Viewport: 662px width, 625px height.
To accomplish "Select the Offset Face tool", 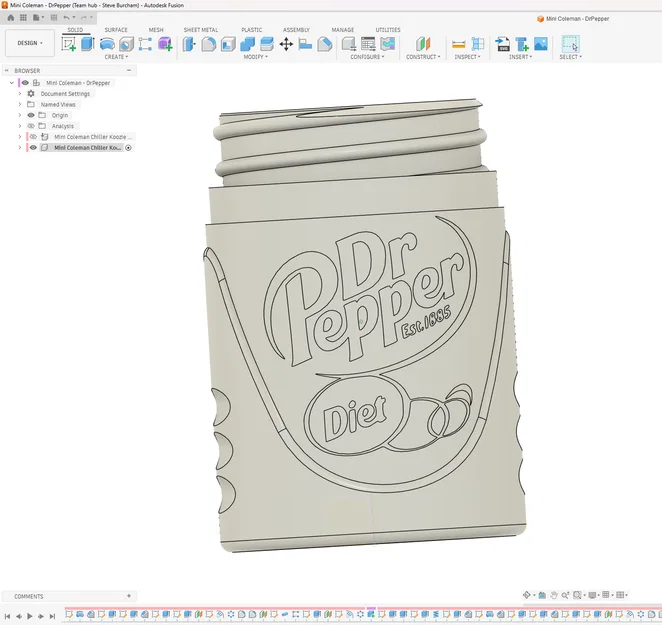I will pyautogui.click(x=267, y=44).
